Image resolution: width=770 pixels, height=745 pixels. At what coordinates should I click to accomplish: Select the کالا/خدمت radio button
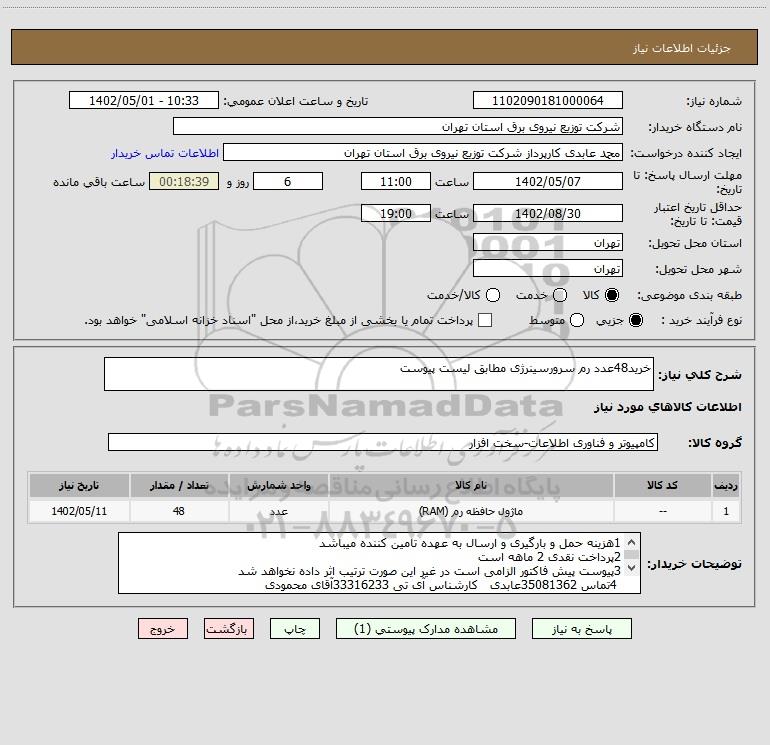click(493, 295)
